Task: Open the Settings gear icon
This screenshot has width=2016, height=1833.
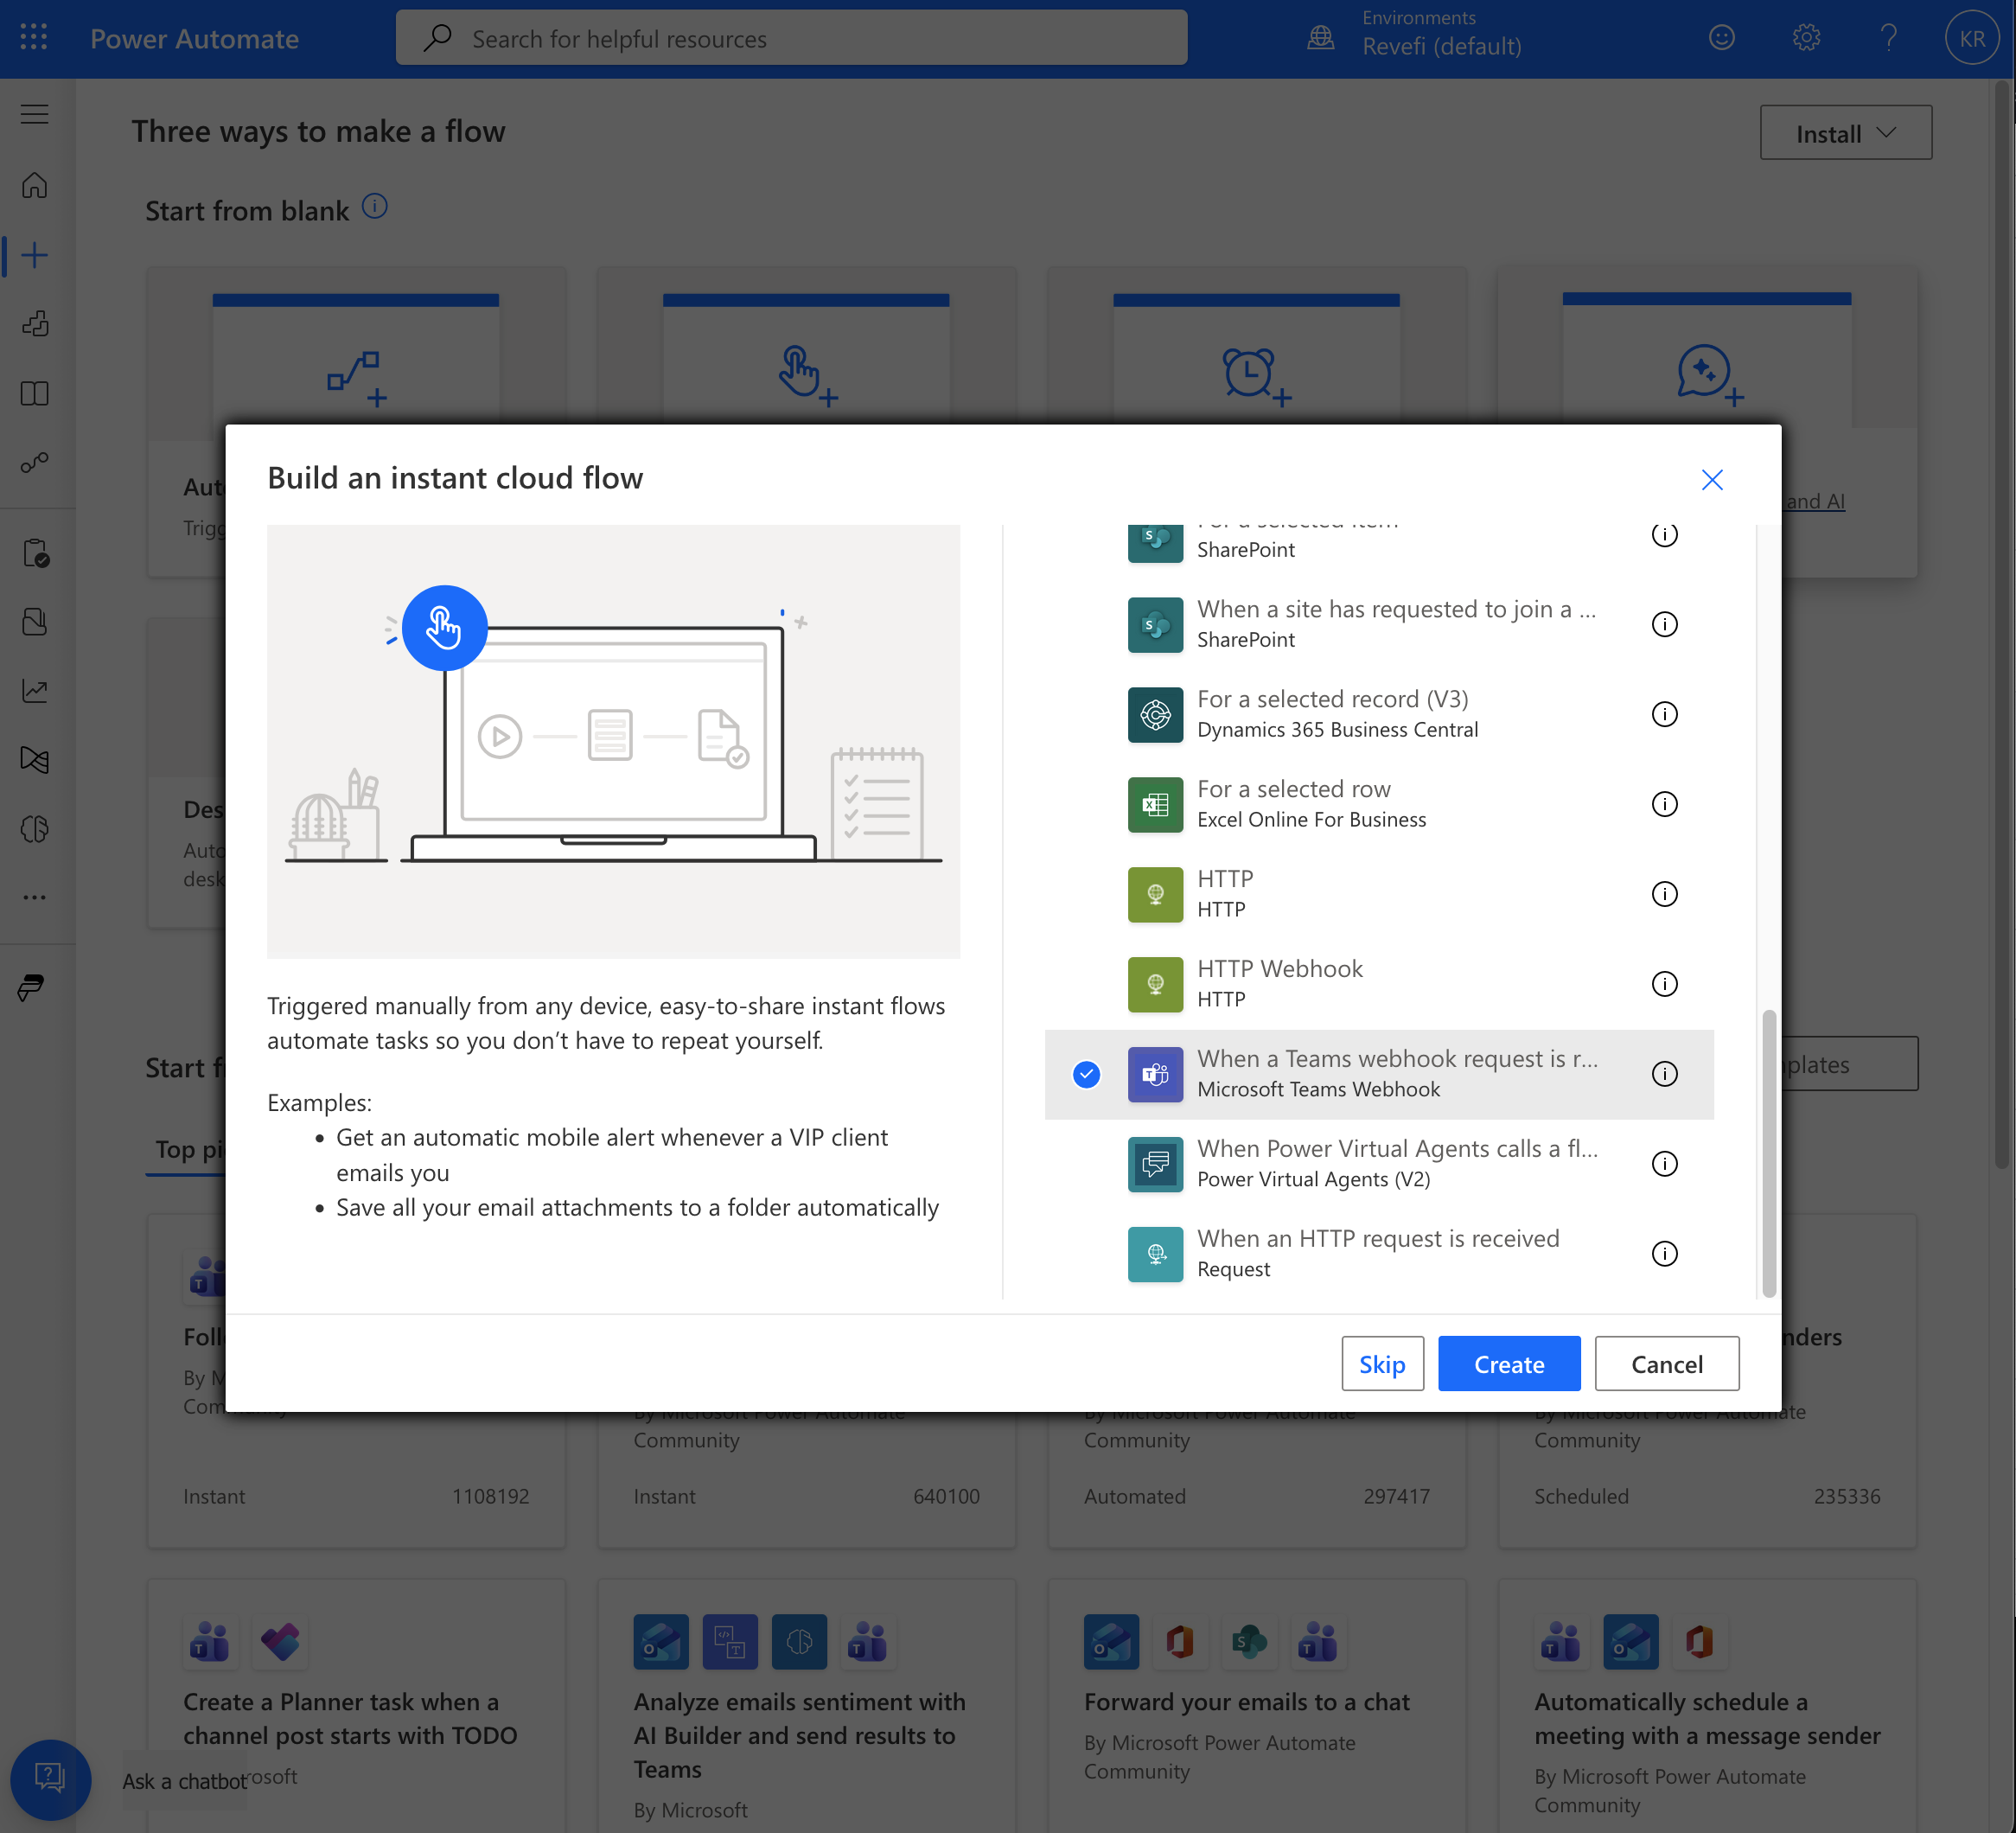Action: tap(1805, 38)
